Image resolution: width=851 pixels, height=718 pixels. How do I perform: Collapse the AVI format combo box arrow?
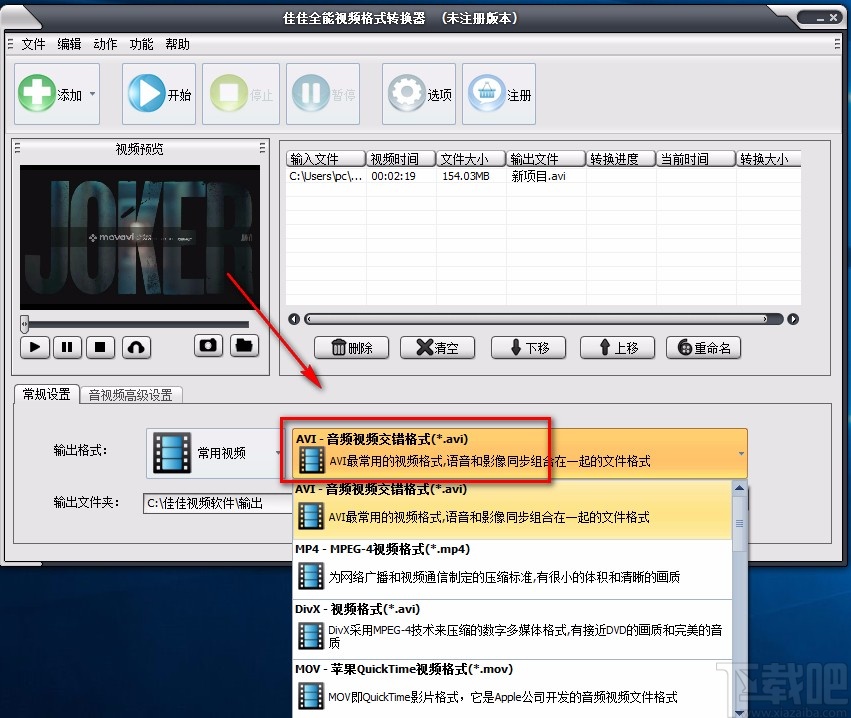coord(741,453)
